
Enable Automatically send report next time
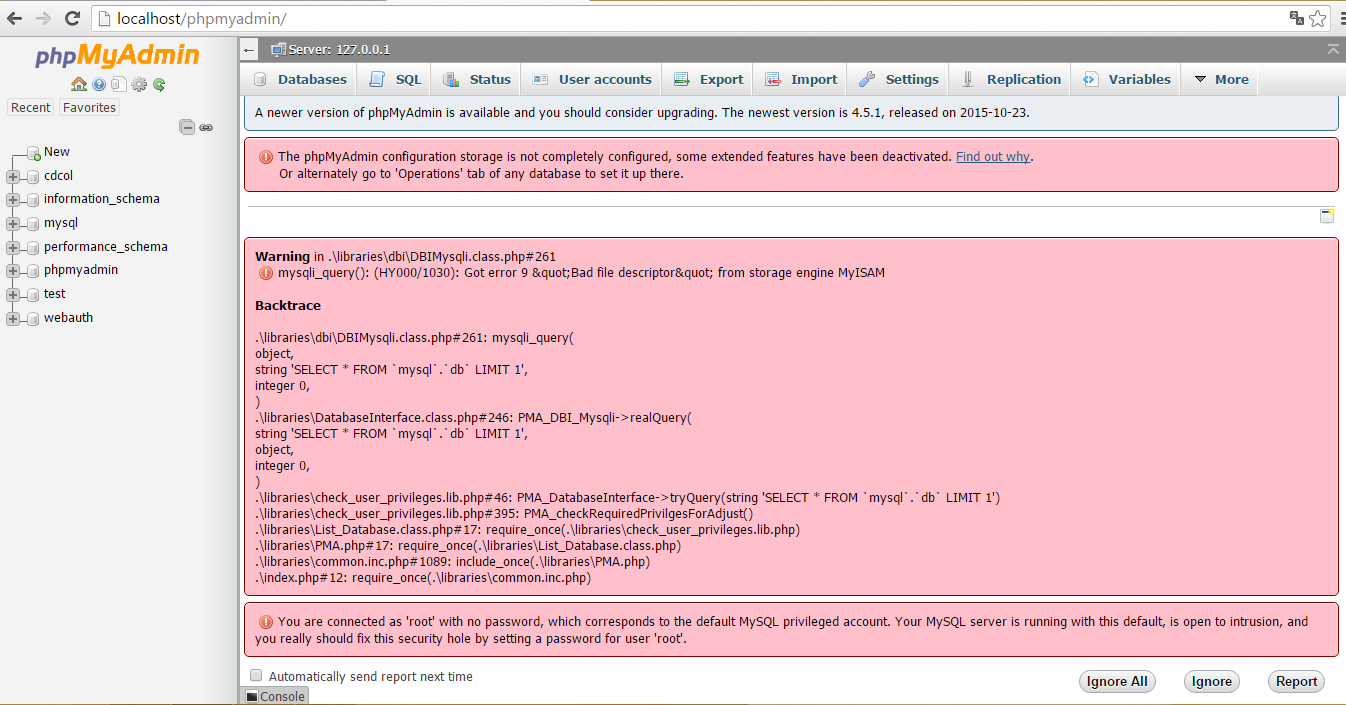[256, 676]
